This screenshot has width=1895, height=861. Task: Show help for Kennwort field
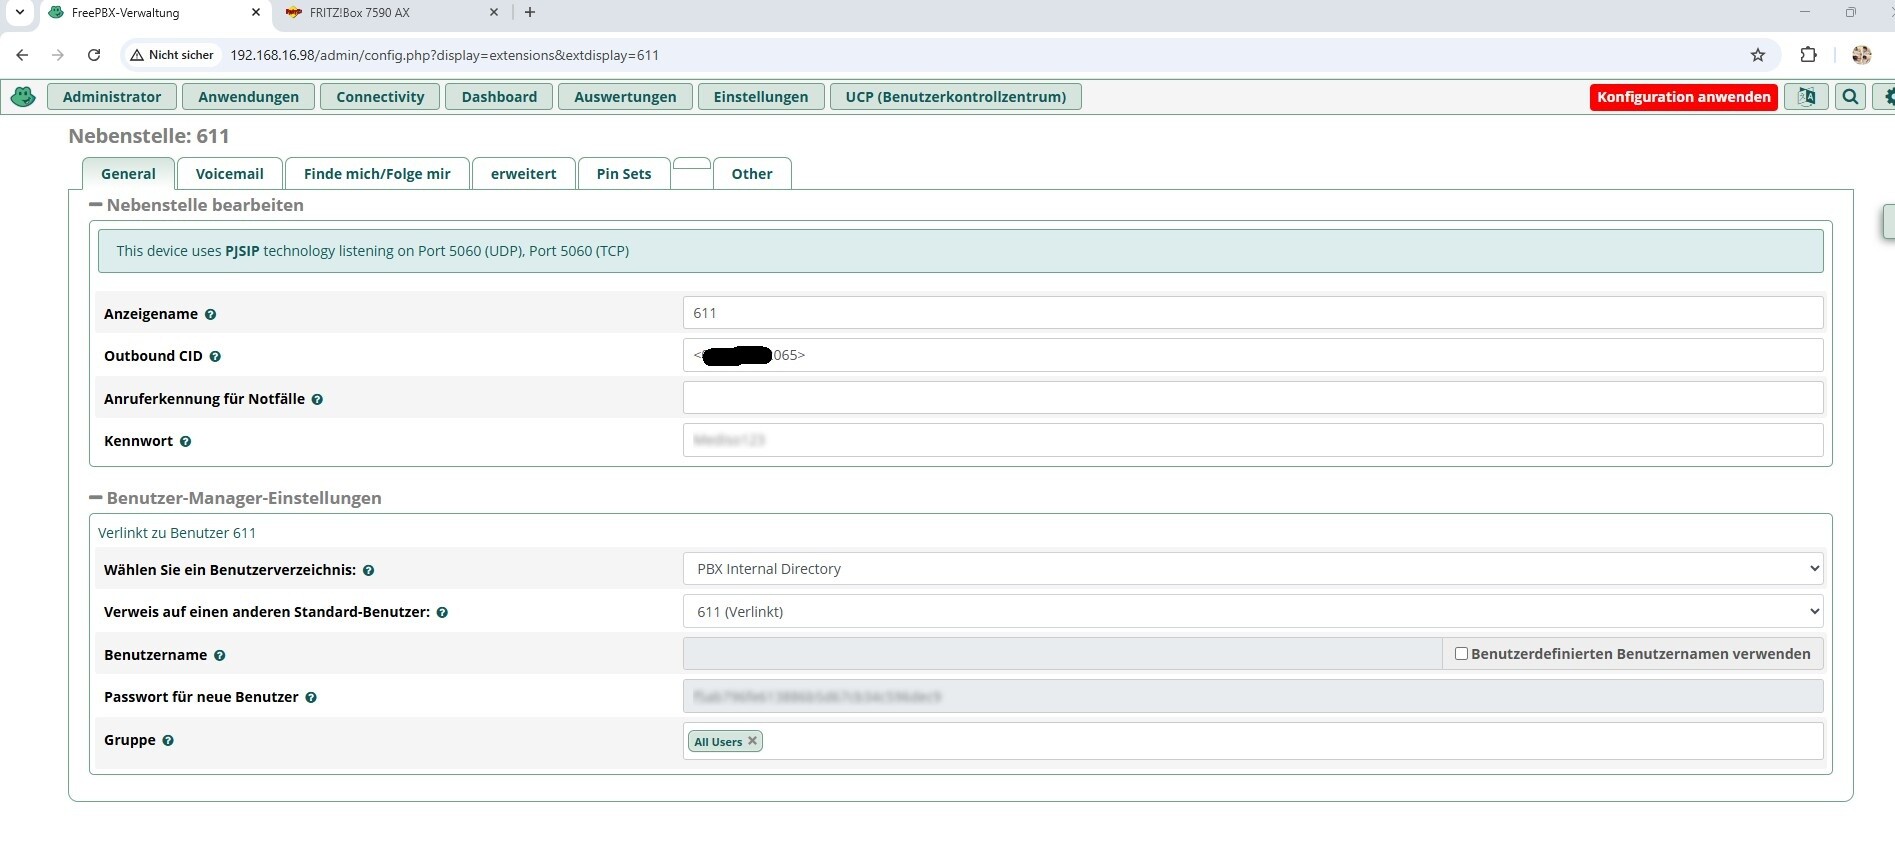(x=186, y=441)
